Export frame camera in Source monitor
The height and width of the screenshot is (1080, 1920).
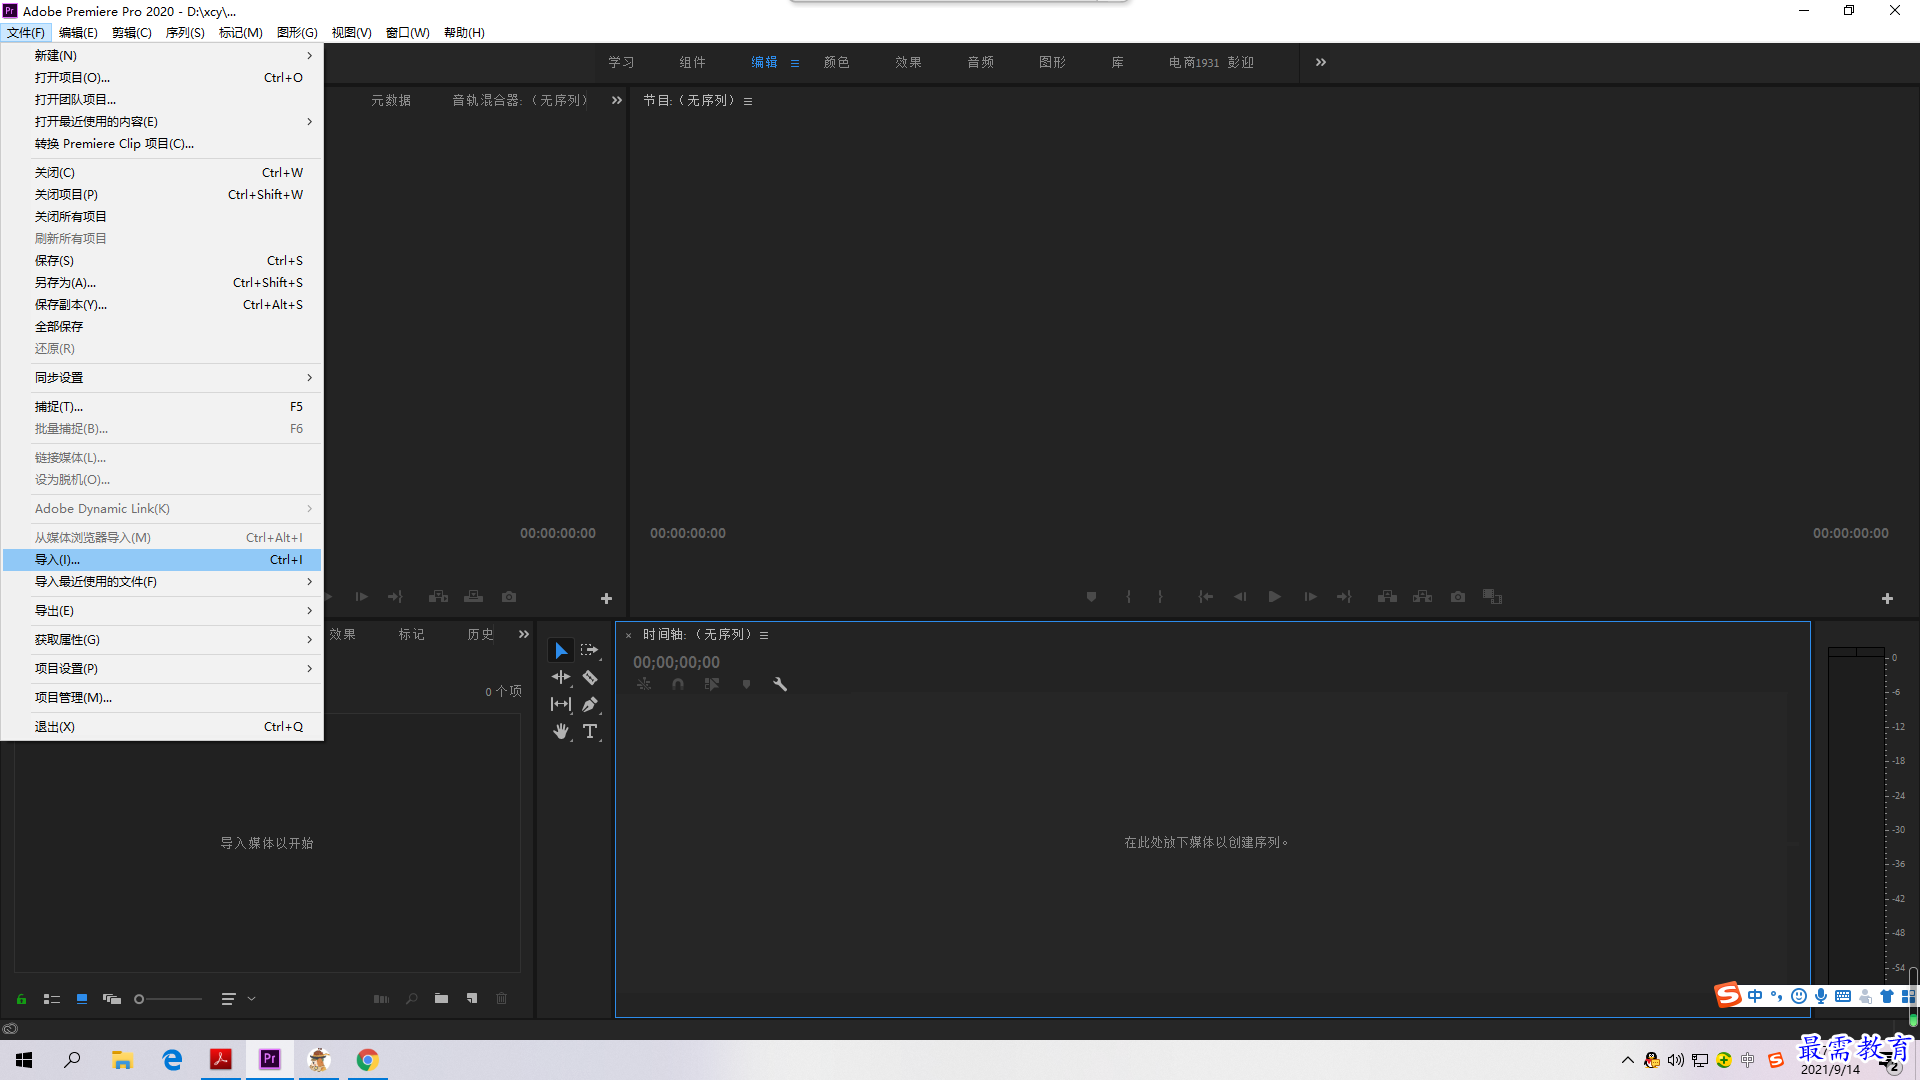pos(509,597)
